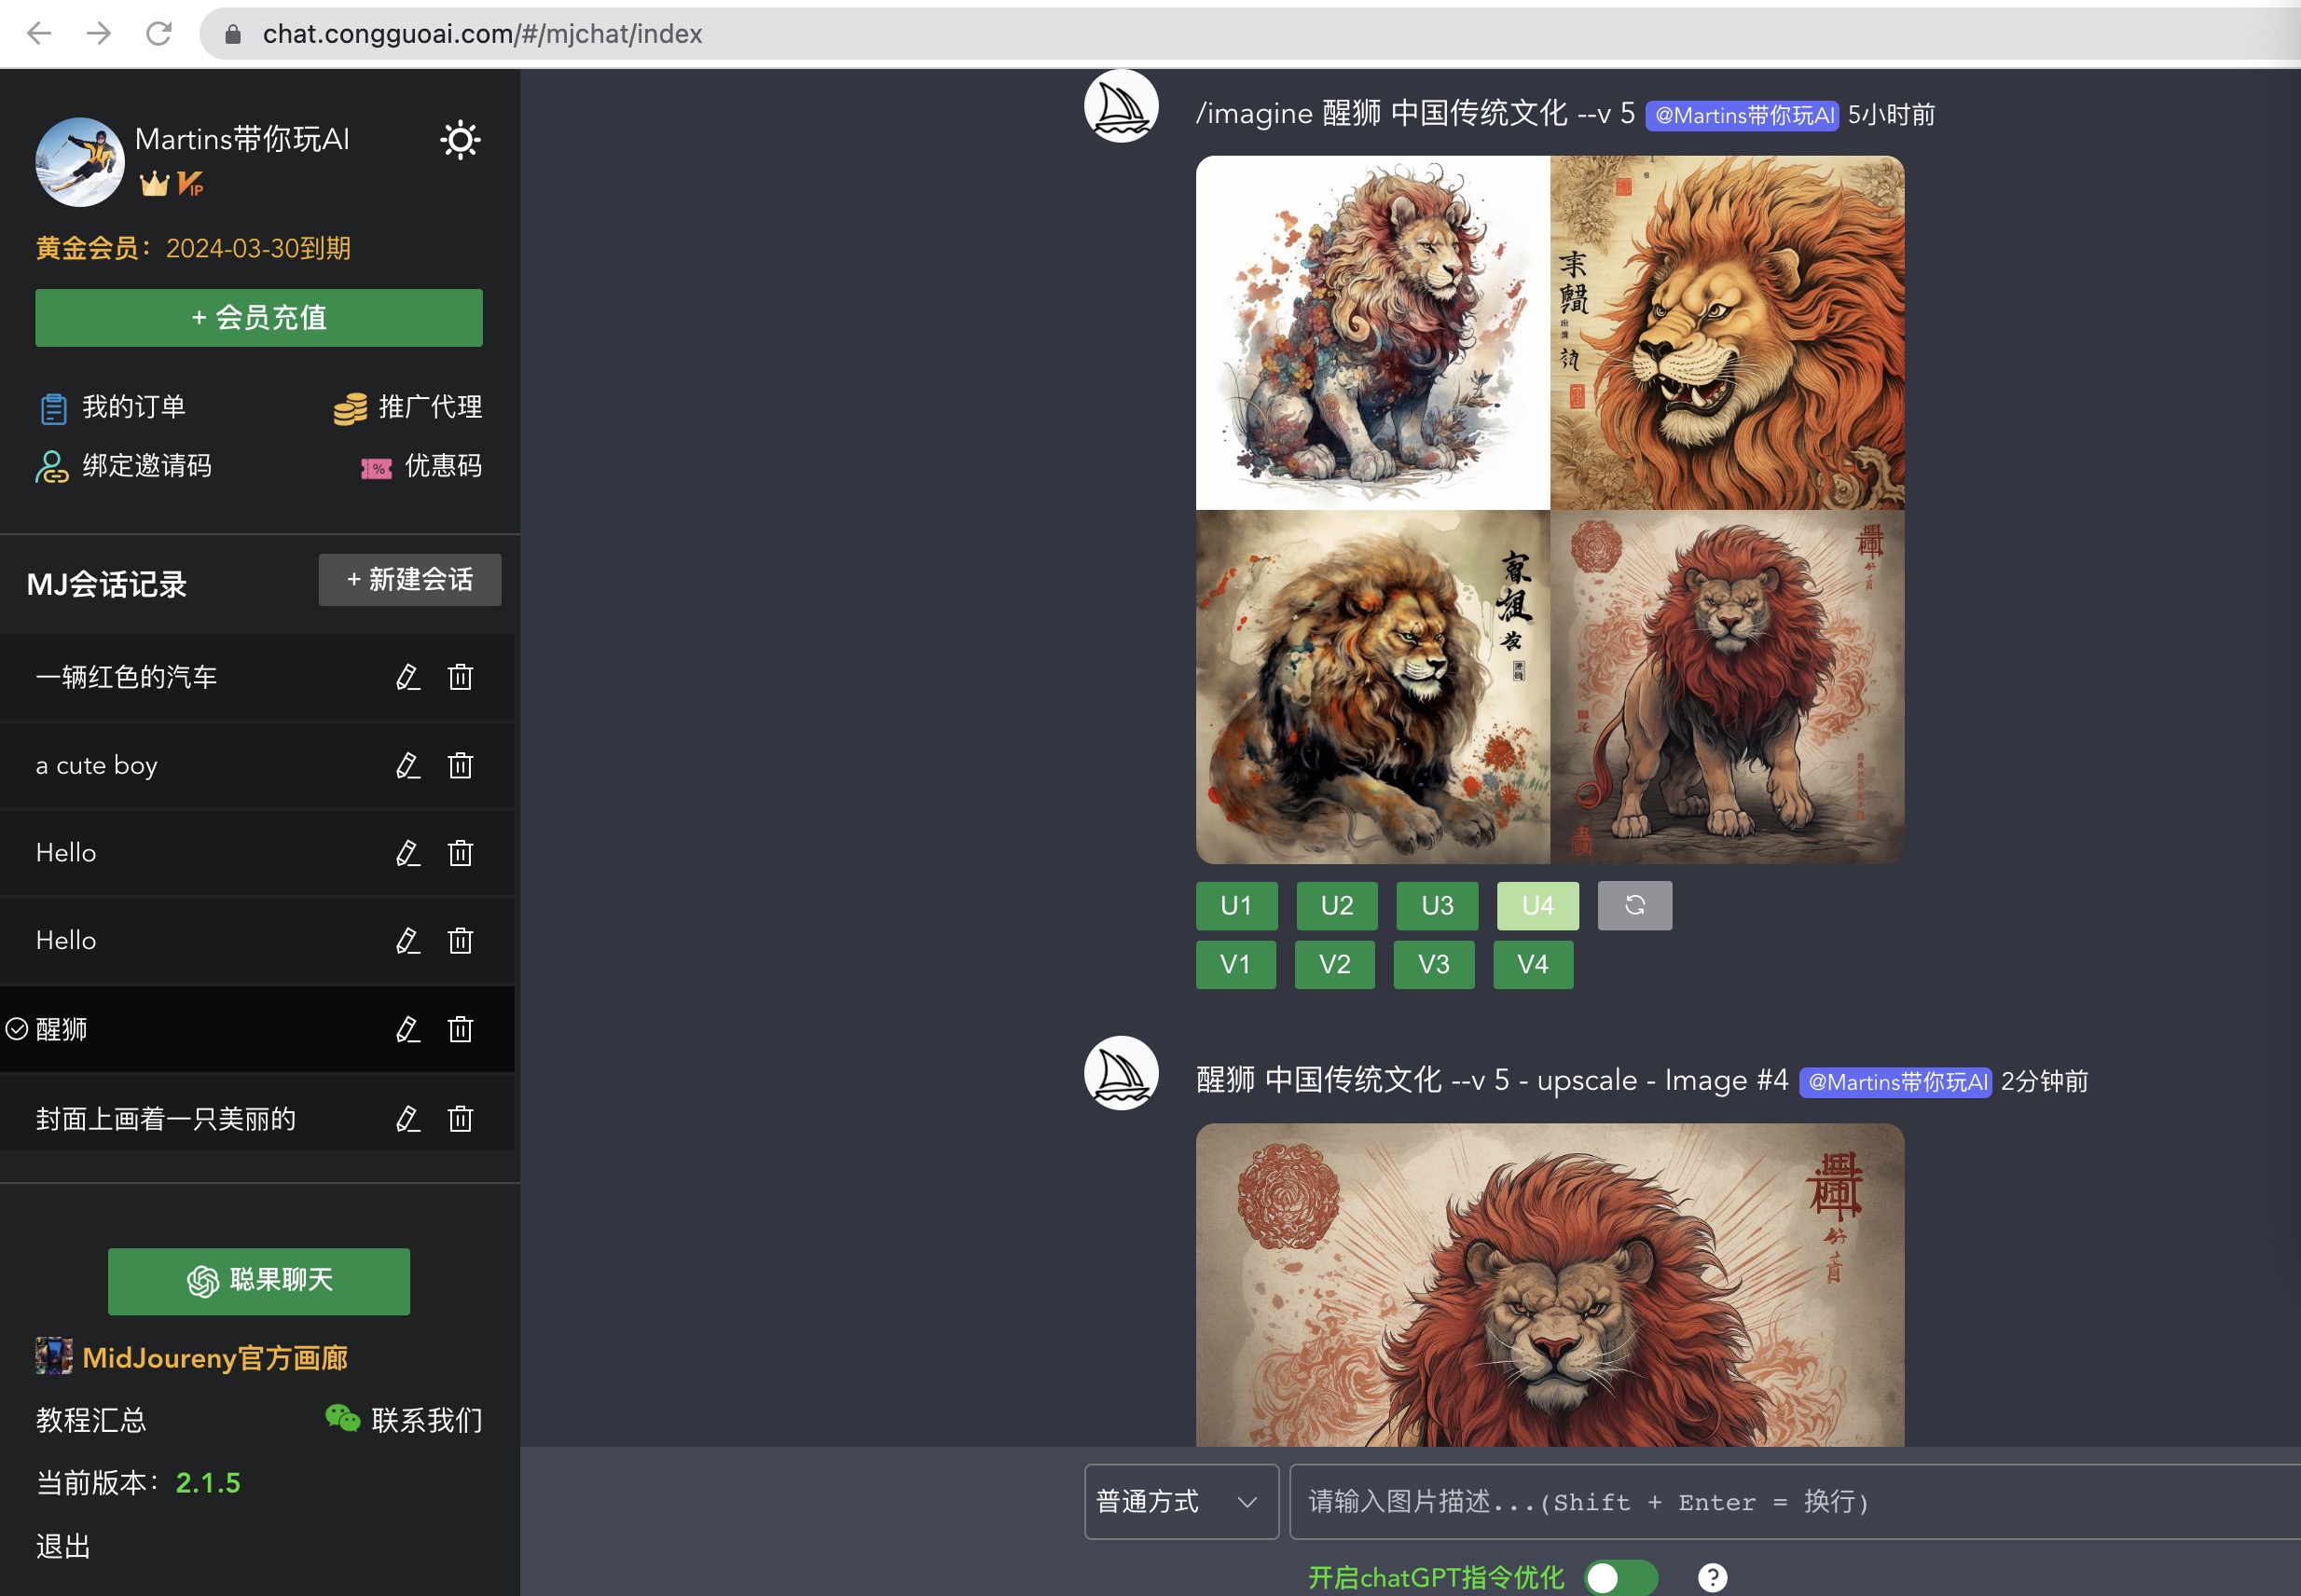Click the question mark help icon
The height and width of the screenshot is (1596, 2301).
point(1713,1577)
